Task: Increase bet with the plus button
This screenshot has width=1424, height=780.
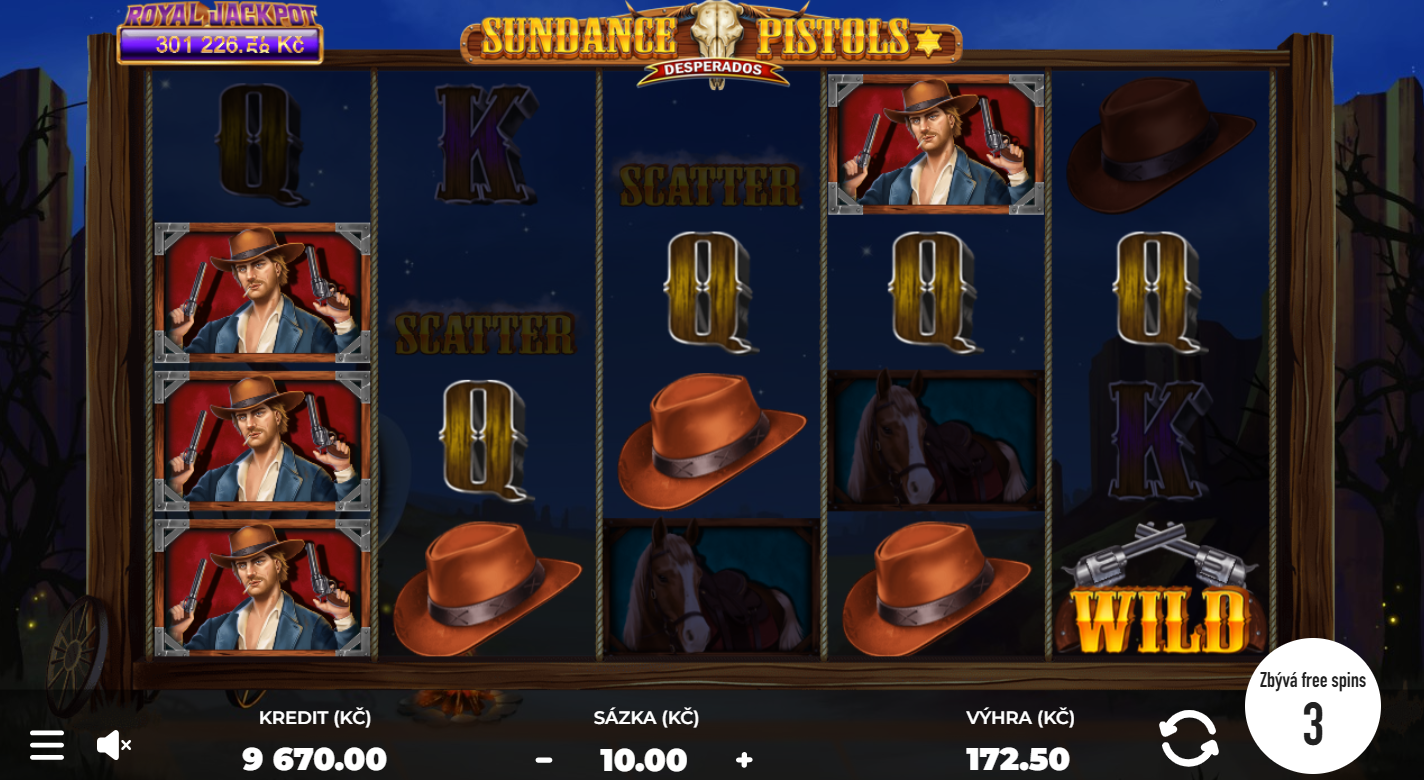Action: coord(744,760)
